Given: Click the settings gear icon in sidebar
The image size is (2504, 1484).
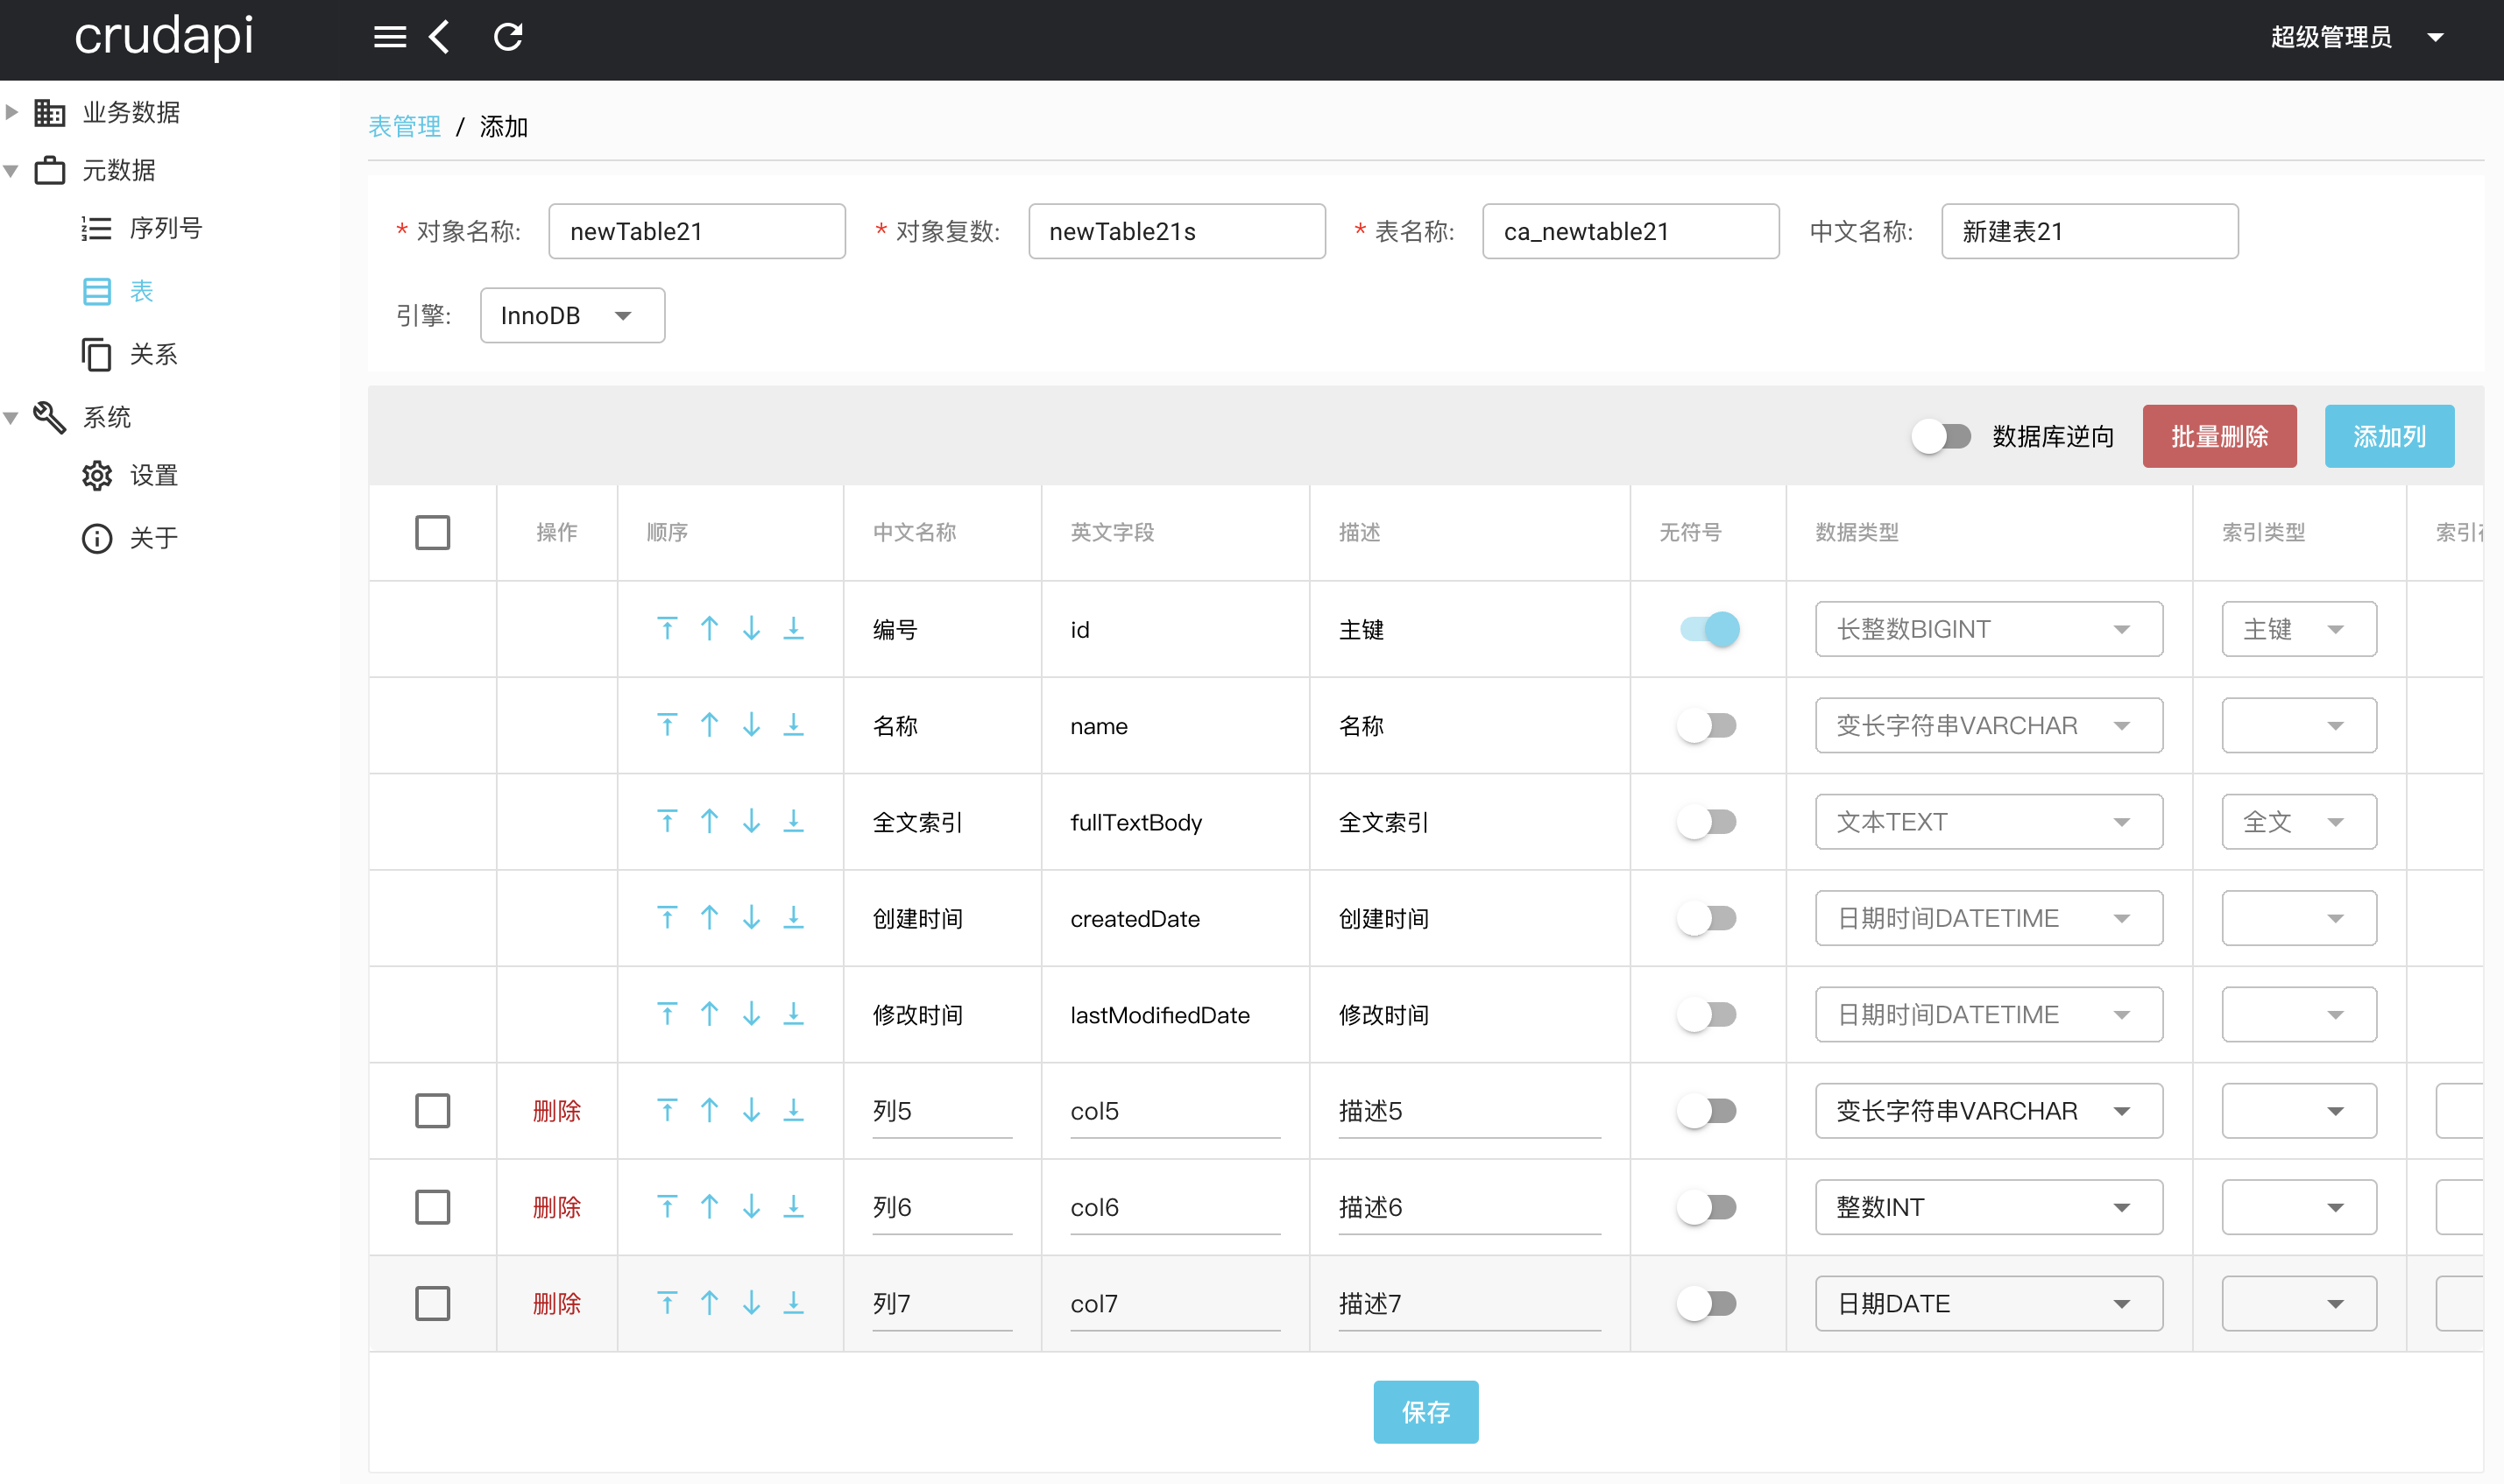Looking at the screenshot, I should pyautogui.click(x=97, y=476).
